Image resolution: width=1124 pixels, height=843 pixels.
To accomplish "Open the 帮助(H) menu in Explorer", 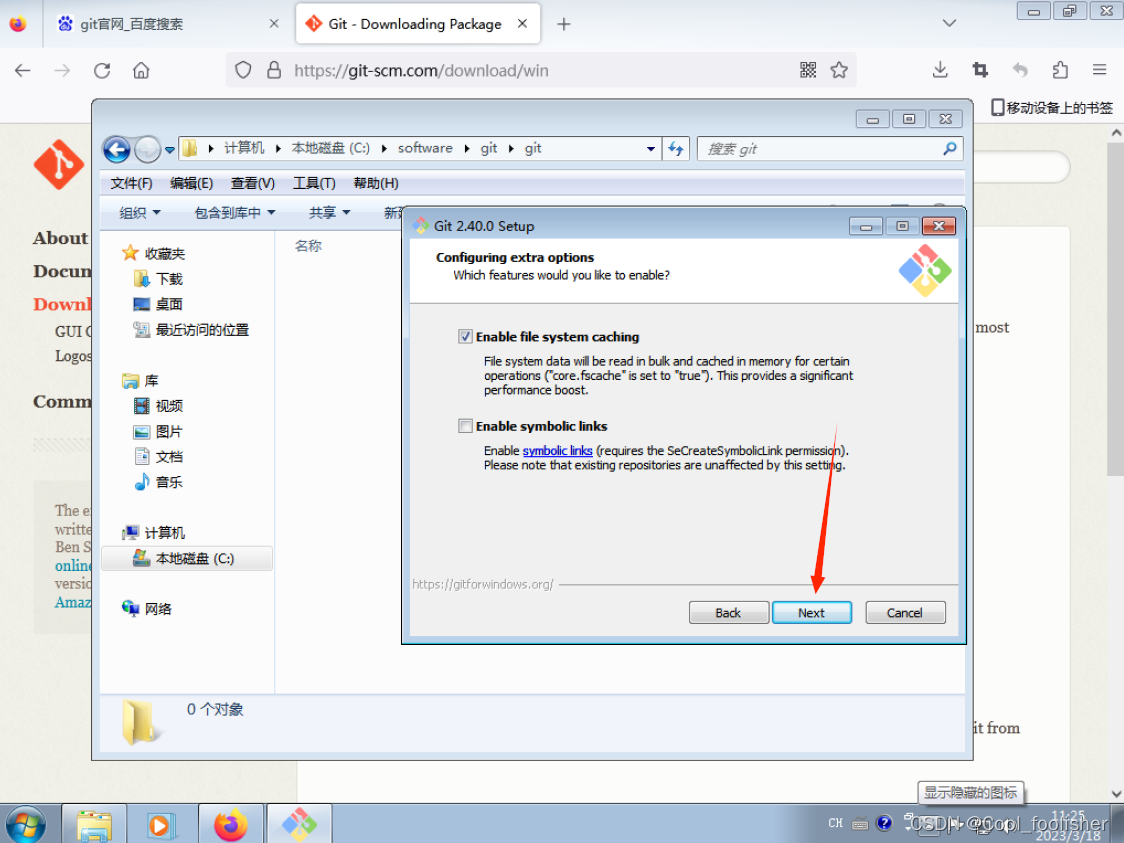I will [x=376, y=184].
